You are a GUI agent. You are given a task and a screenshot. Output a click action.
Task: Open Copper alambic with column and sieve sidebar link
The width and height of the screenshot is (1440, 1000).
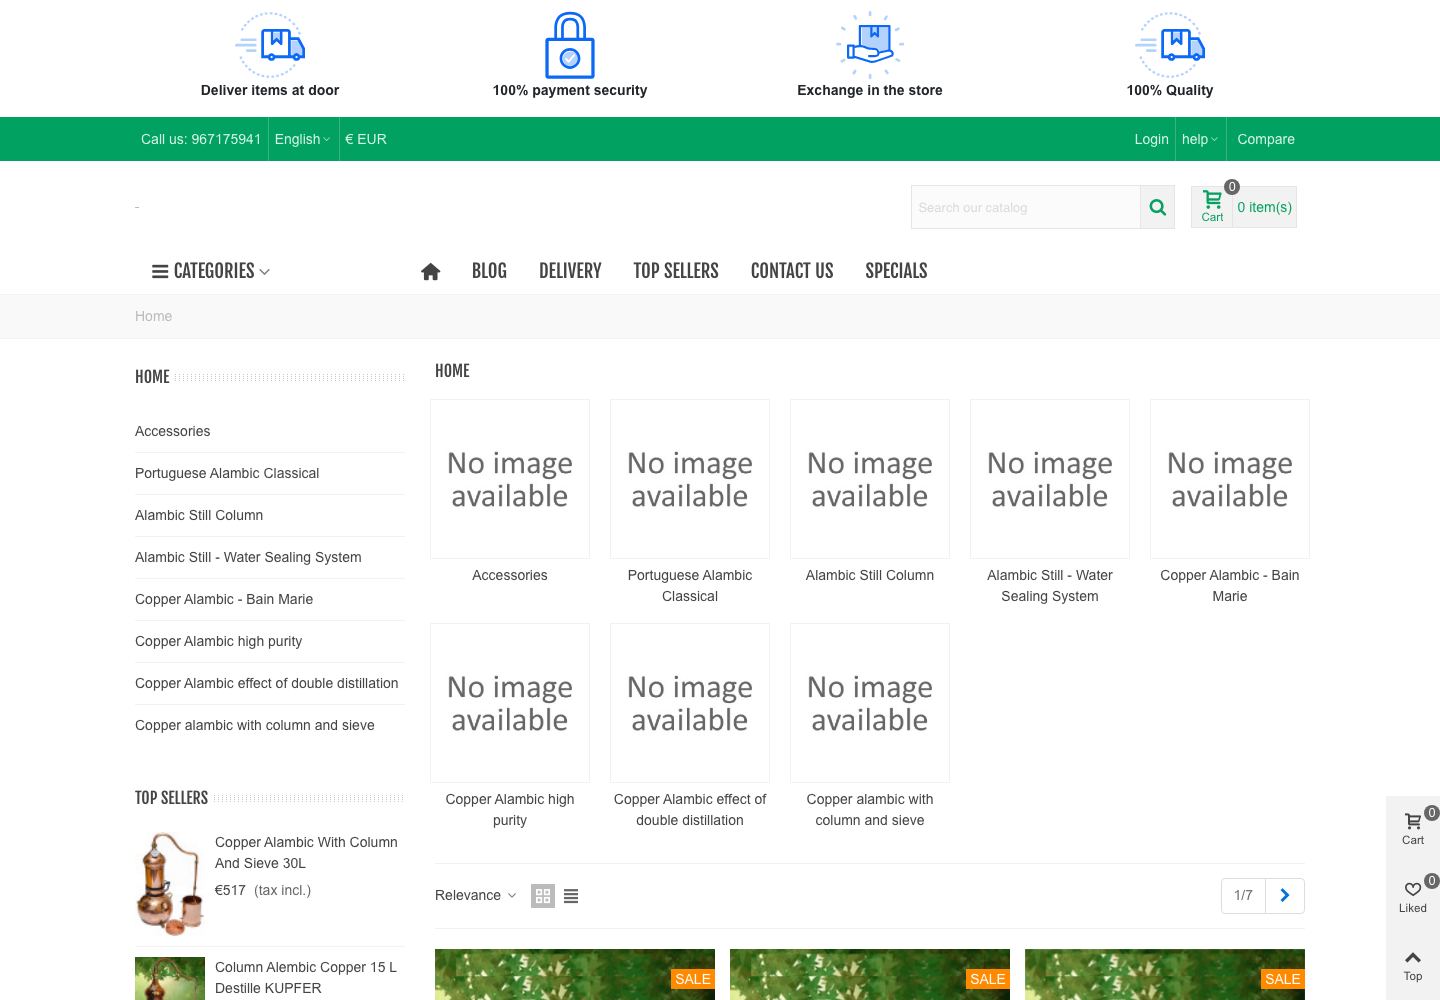(255, 725)
